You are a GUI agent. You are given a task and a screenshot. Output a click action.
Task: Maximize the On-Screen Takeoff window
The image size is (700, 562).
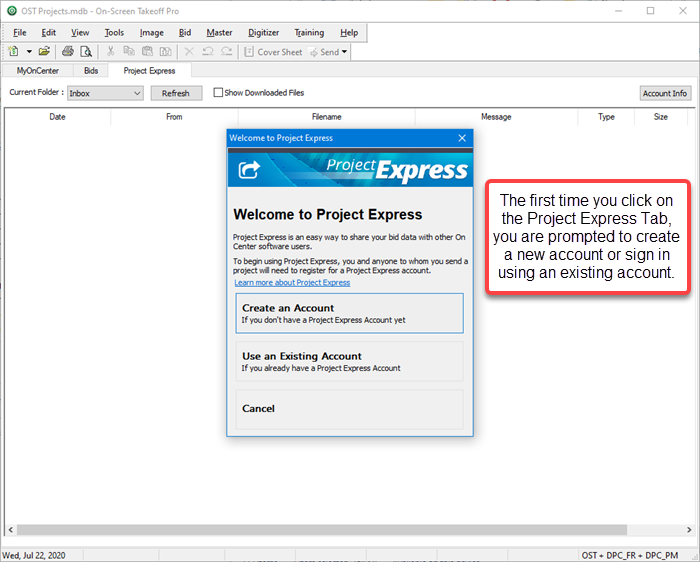tap(650, 11)
